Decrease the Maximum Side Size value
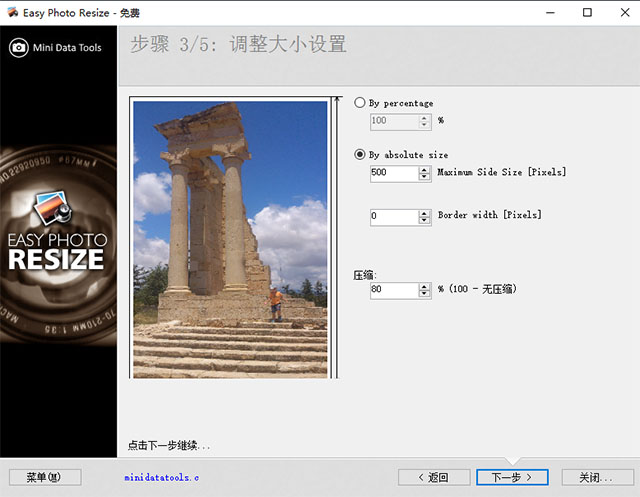640x497 pixels. tap(425, 177)
